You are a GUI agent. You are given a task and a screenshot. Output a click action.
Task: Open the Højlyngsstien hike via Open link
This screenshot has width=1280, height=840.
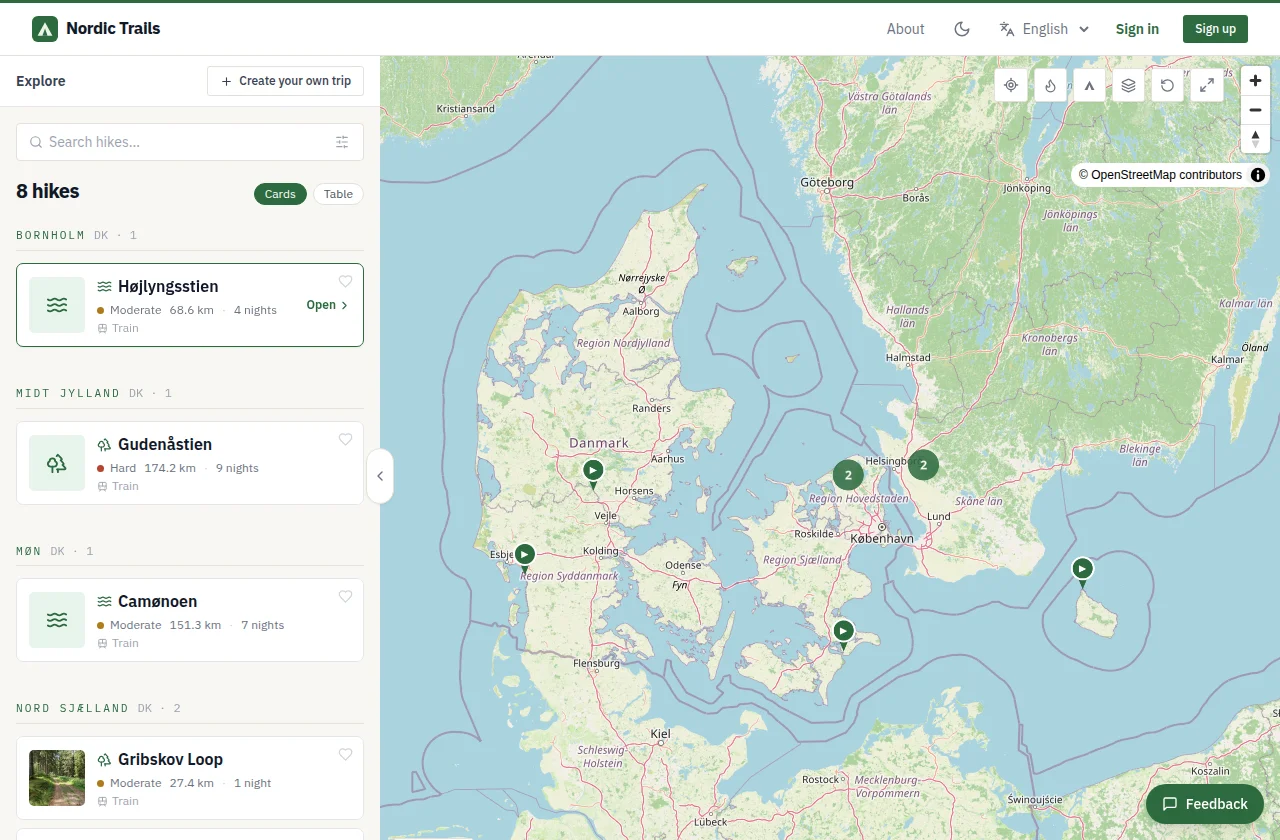pyautogui.click(x=327, y=305)
